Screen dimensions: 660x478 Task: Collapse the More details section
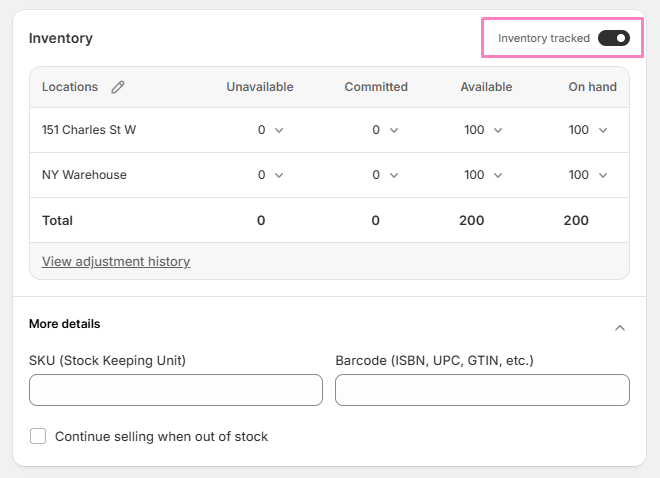(x=620, y=327)
